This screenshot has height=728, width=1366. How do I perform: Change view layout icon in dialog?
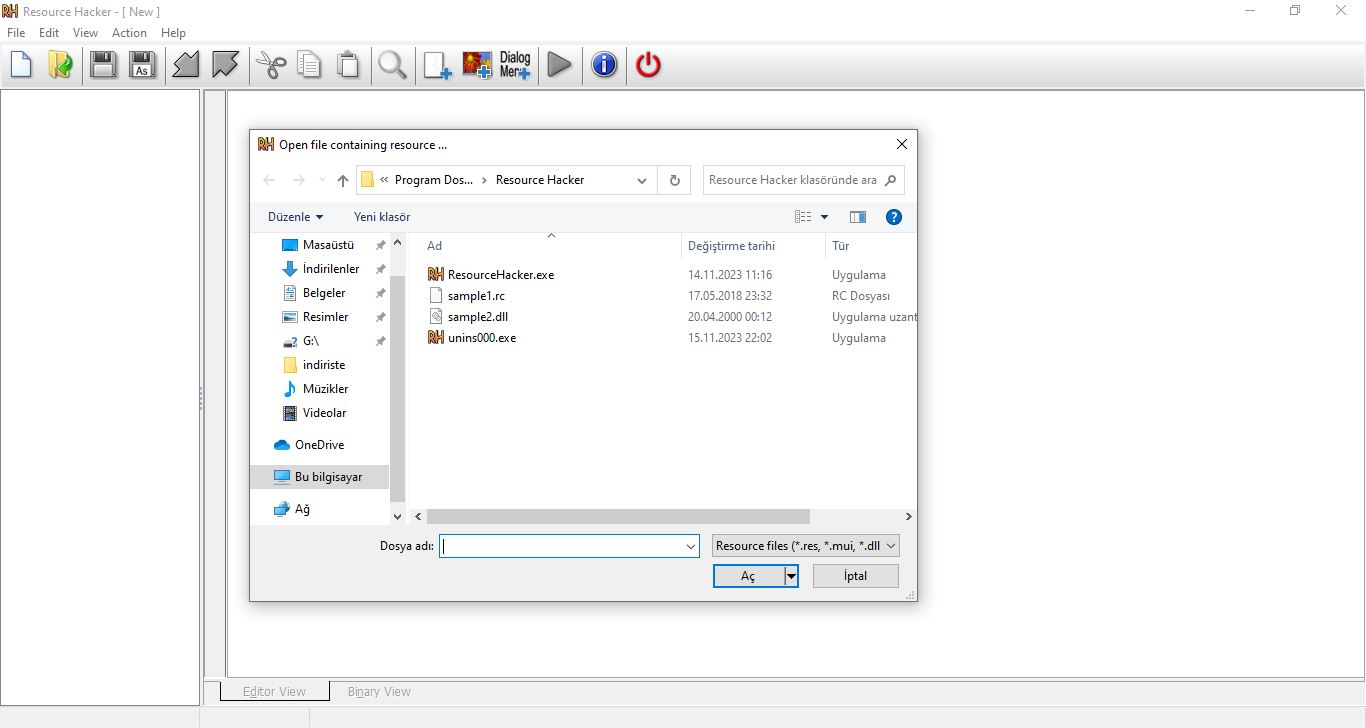click(x=803, y=217)
